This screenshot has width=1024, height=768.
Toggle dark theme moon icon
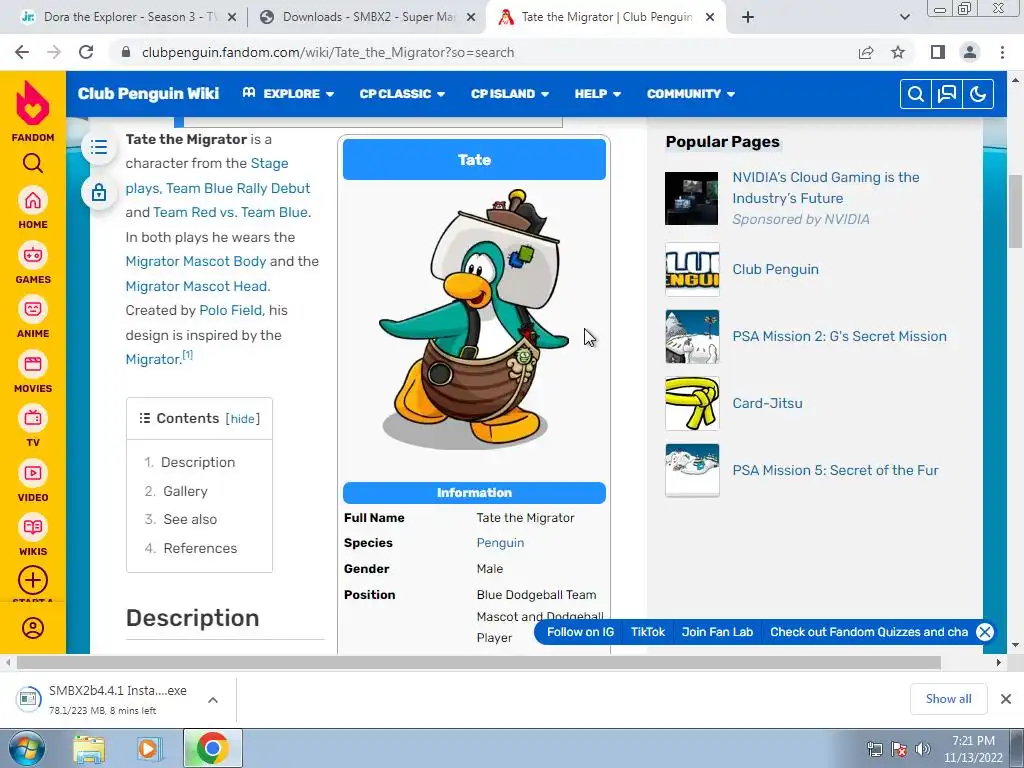[x=978, y=94]
